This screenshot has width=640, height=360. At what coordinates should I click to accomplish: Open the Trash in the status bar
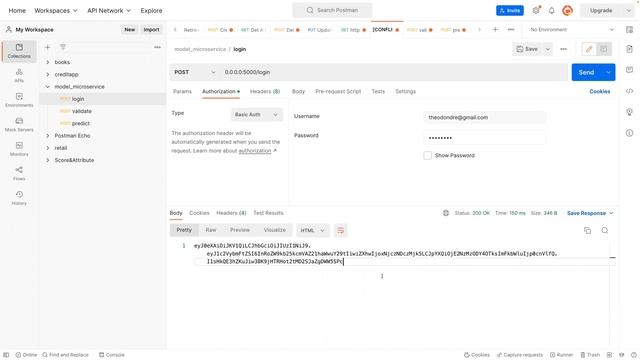(590, 355)
